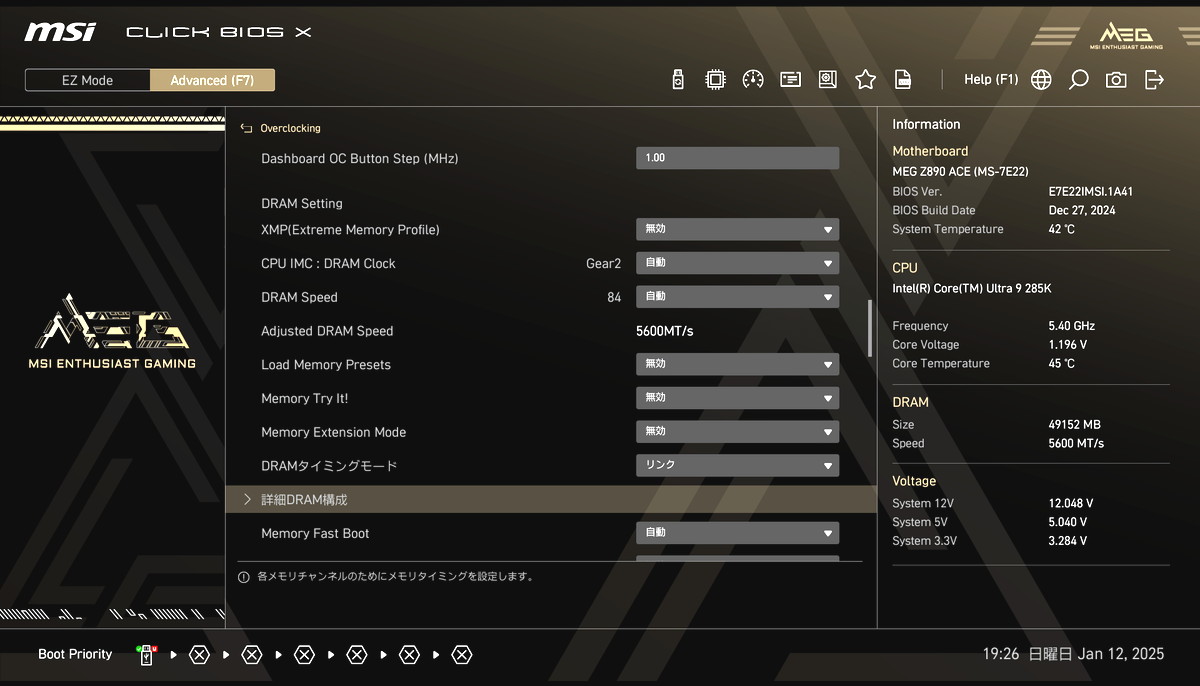The image size is (1200, 686).
Task: Open the Memory Extension Mode dropdown
Action: 738,432
